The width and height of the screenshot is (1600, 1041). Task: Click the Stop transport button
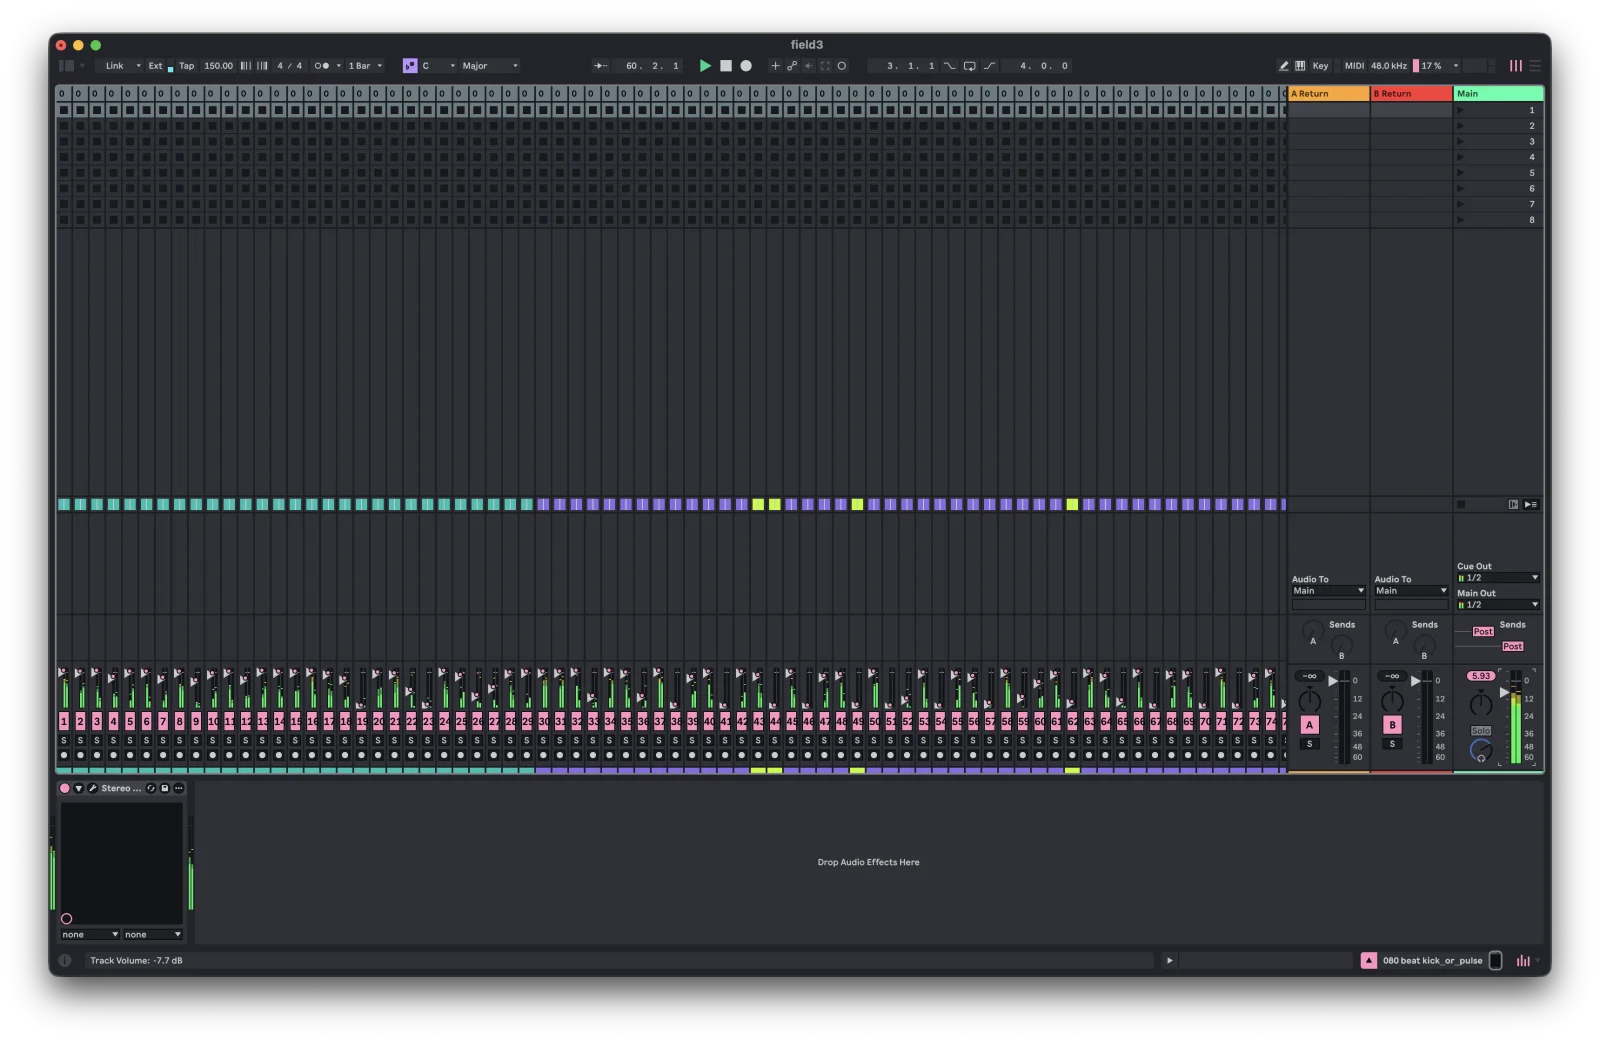click(726, 66)
